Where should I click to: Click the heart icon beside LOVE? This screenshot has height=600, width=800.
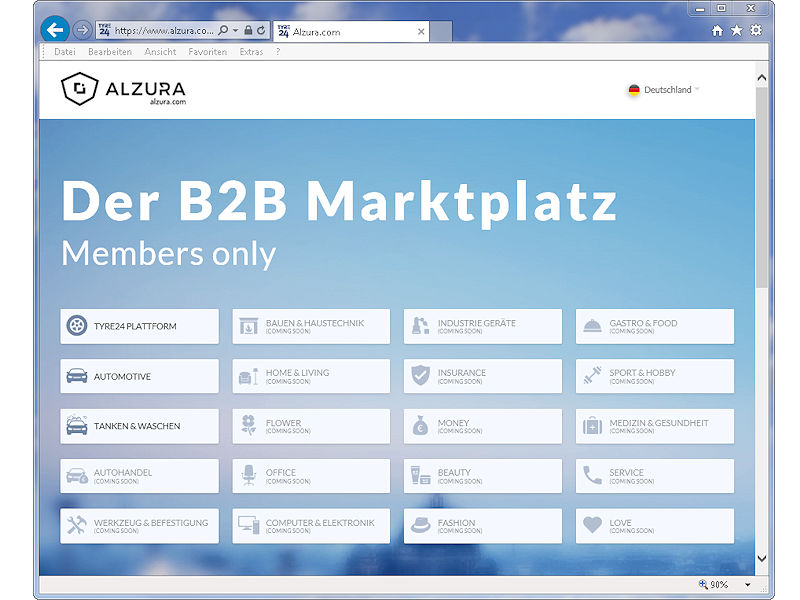pos(592,525)
